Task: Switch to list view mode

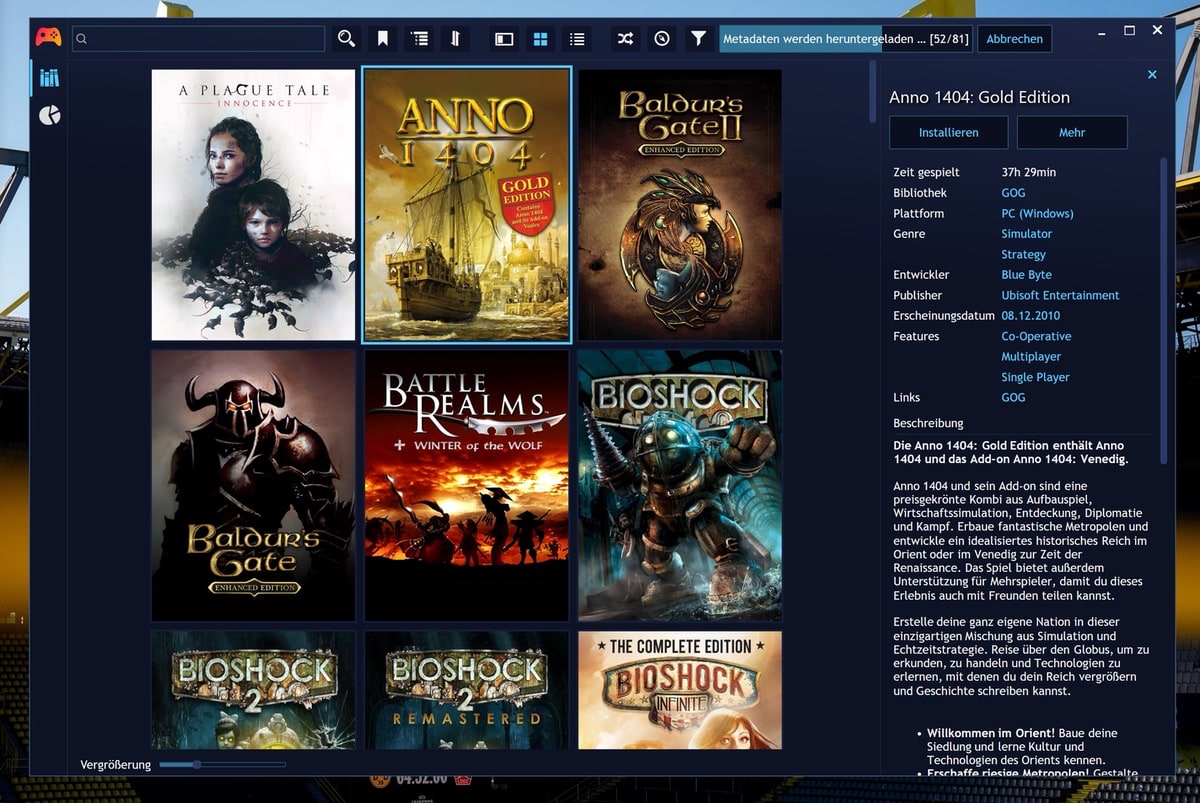Action: click(577, 39)
